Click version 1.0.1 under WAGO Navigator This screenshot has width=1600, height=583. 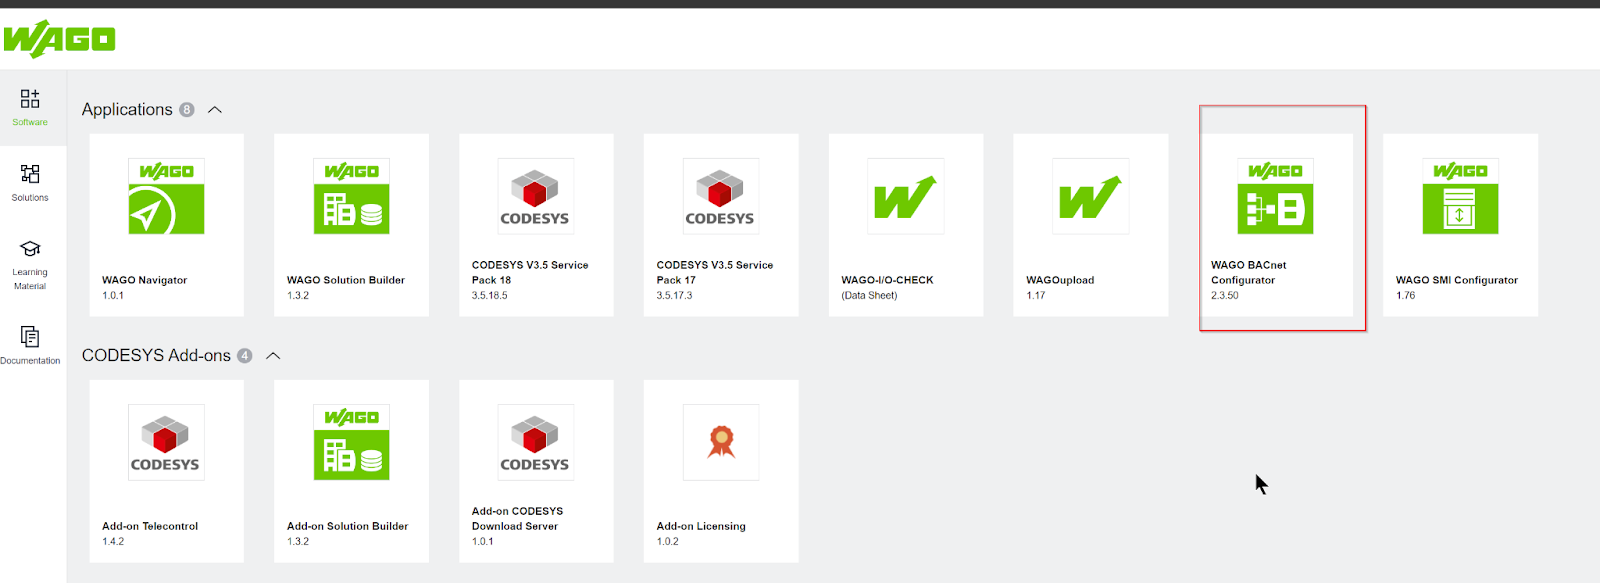pyautogui.click(x=113, y=296)
